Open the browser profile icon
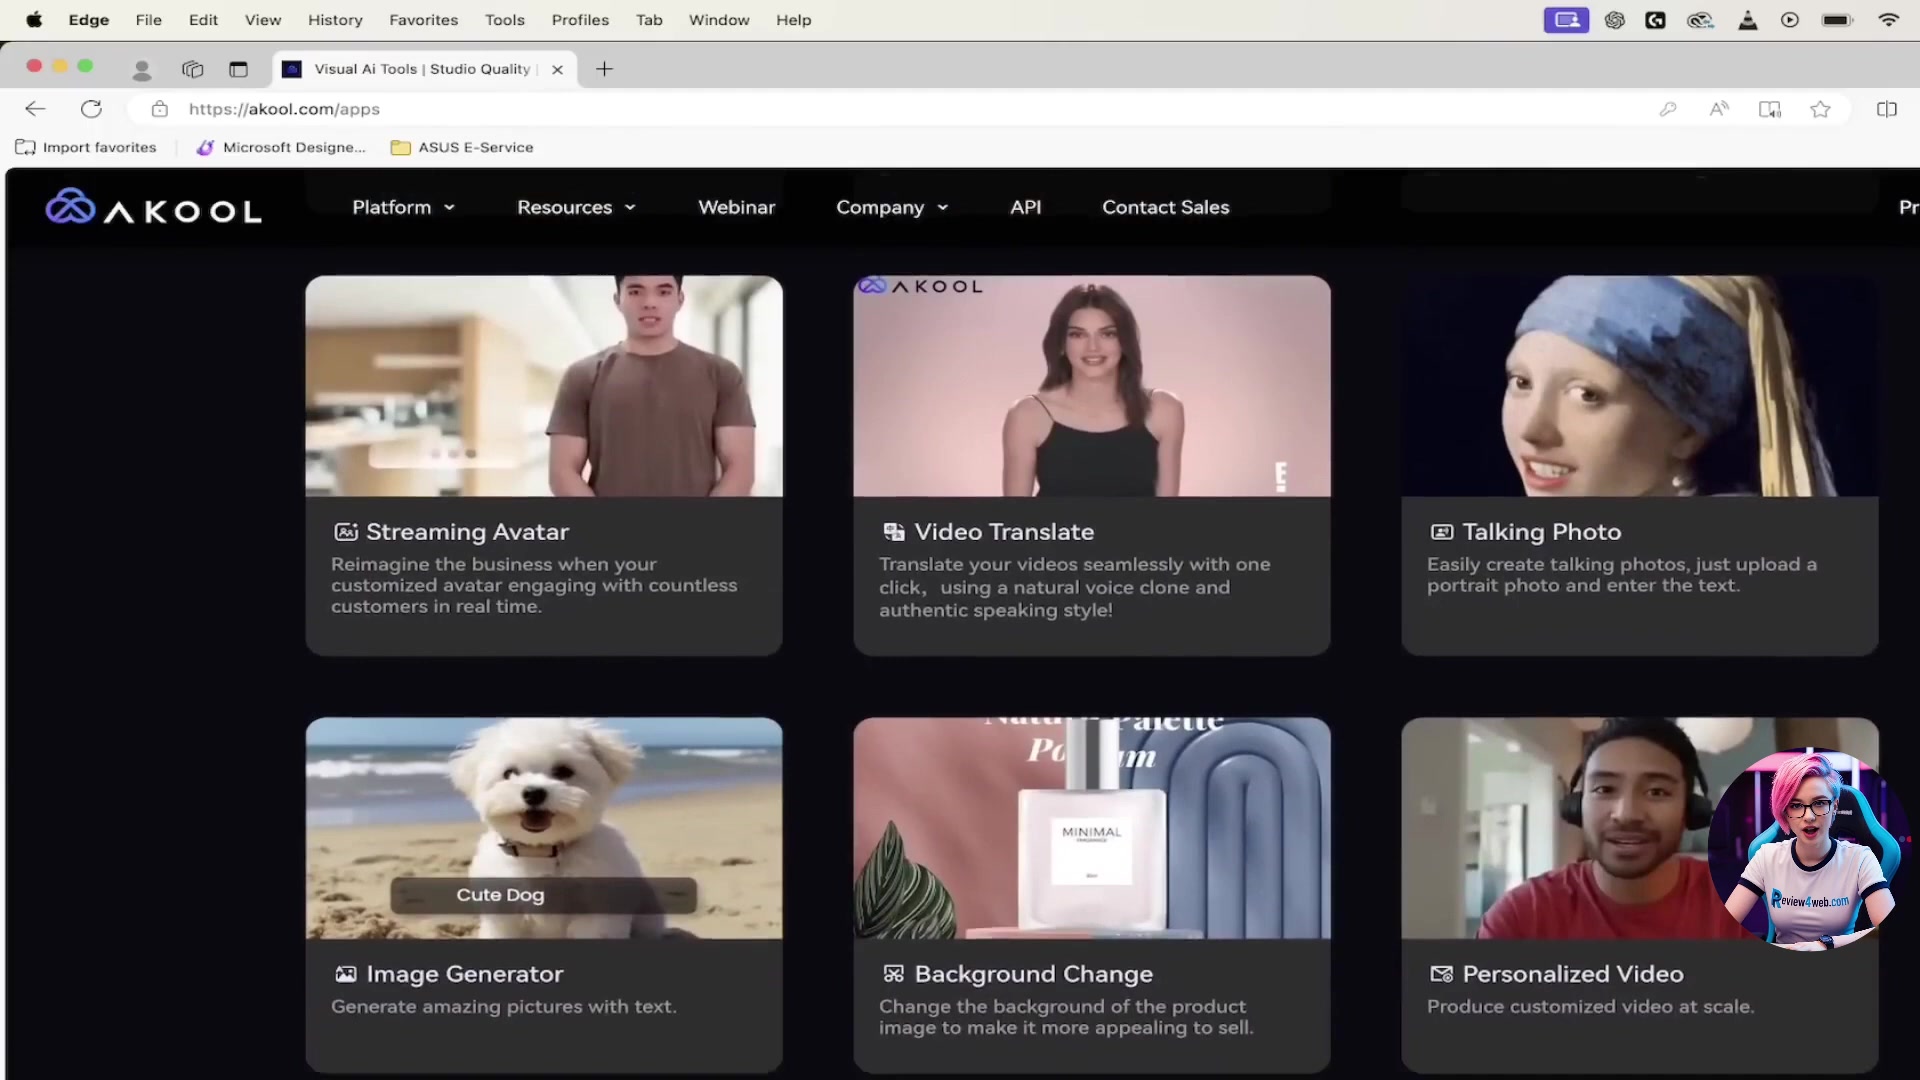 (x=142, y=69)
